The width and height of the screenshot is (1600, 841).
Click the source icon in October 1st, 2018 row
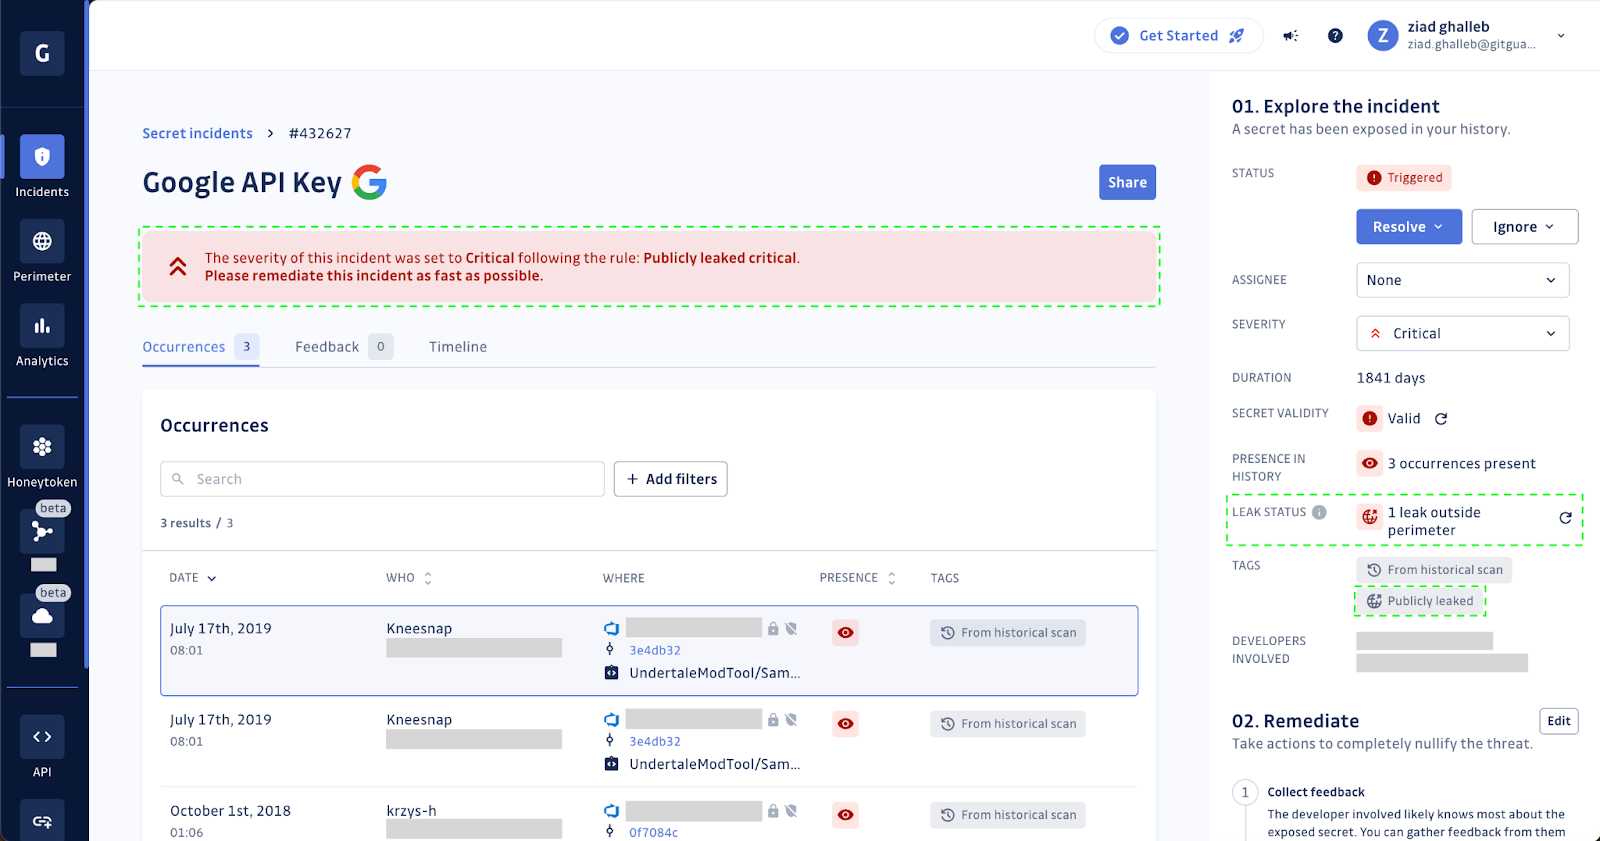[611, 811]
